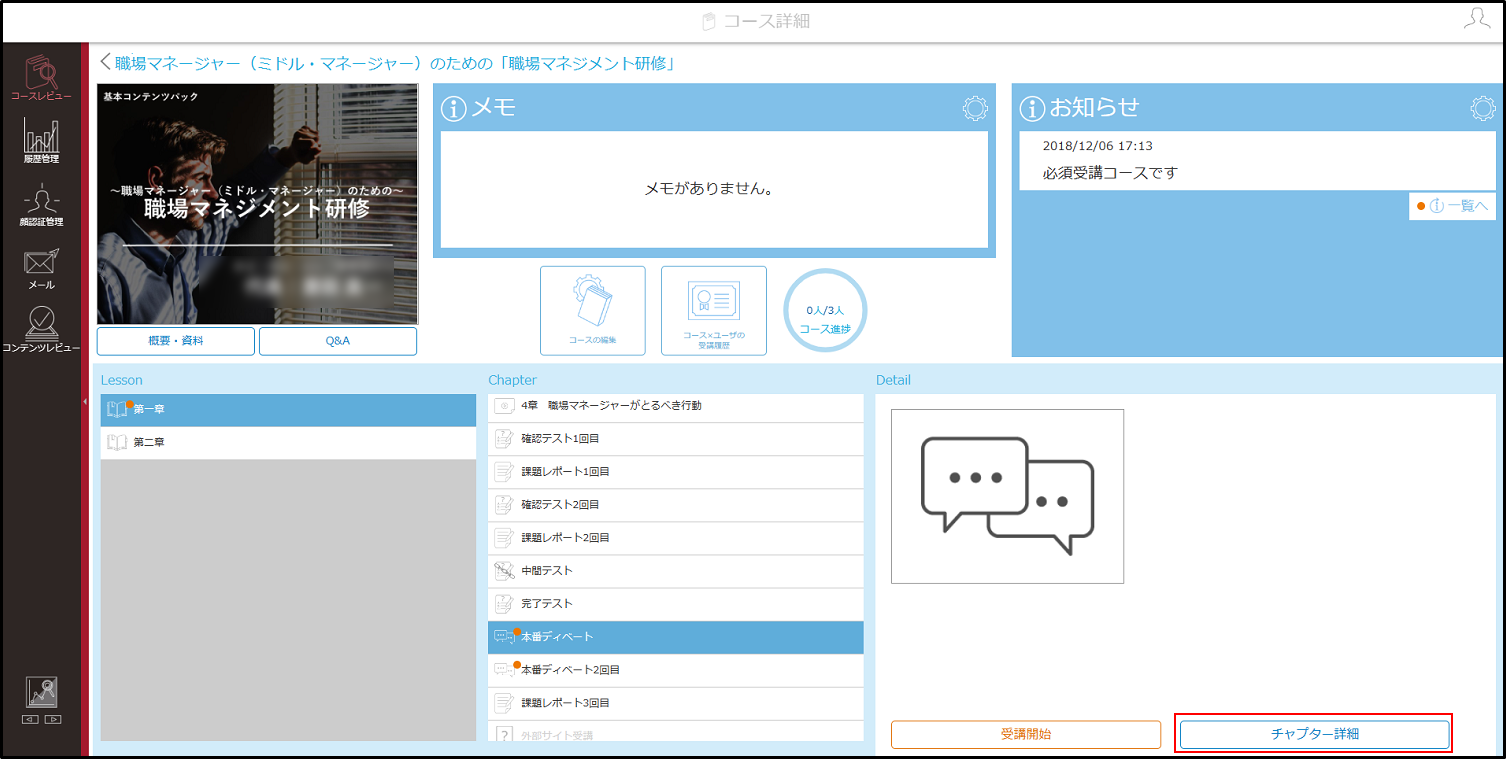The image size is (1506, 759).
Task: Open コンテンツレビュー in the sidebar
Action: 41,330
